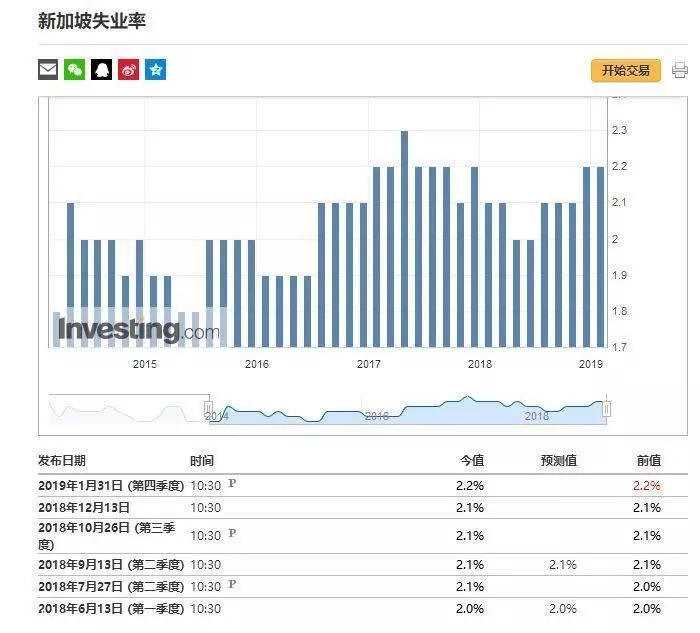Screen dimensions: 700x633
Task: Share to QZone using blue star icon
Action: [x=155, y=70]
